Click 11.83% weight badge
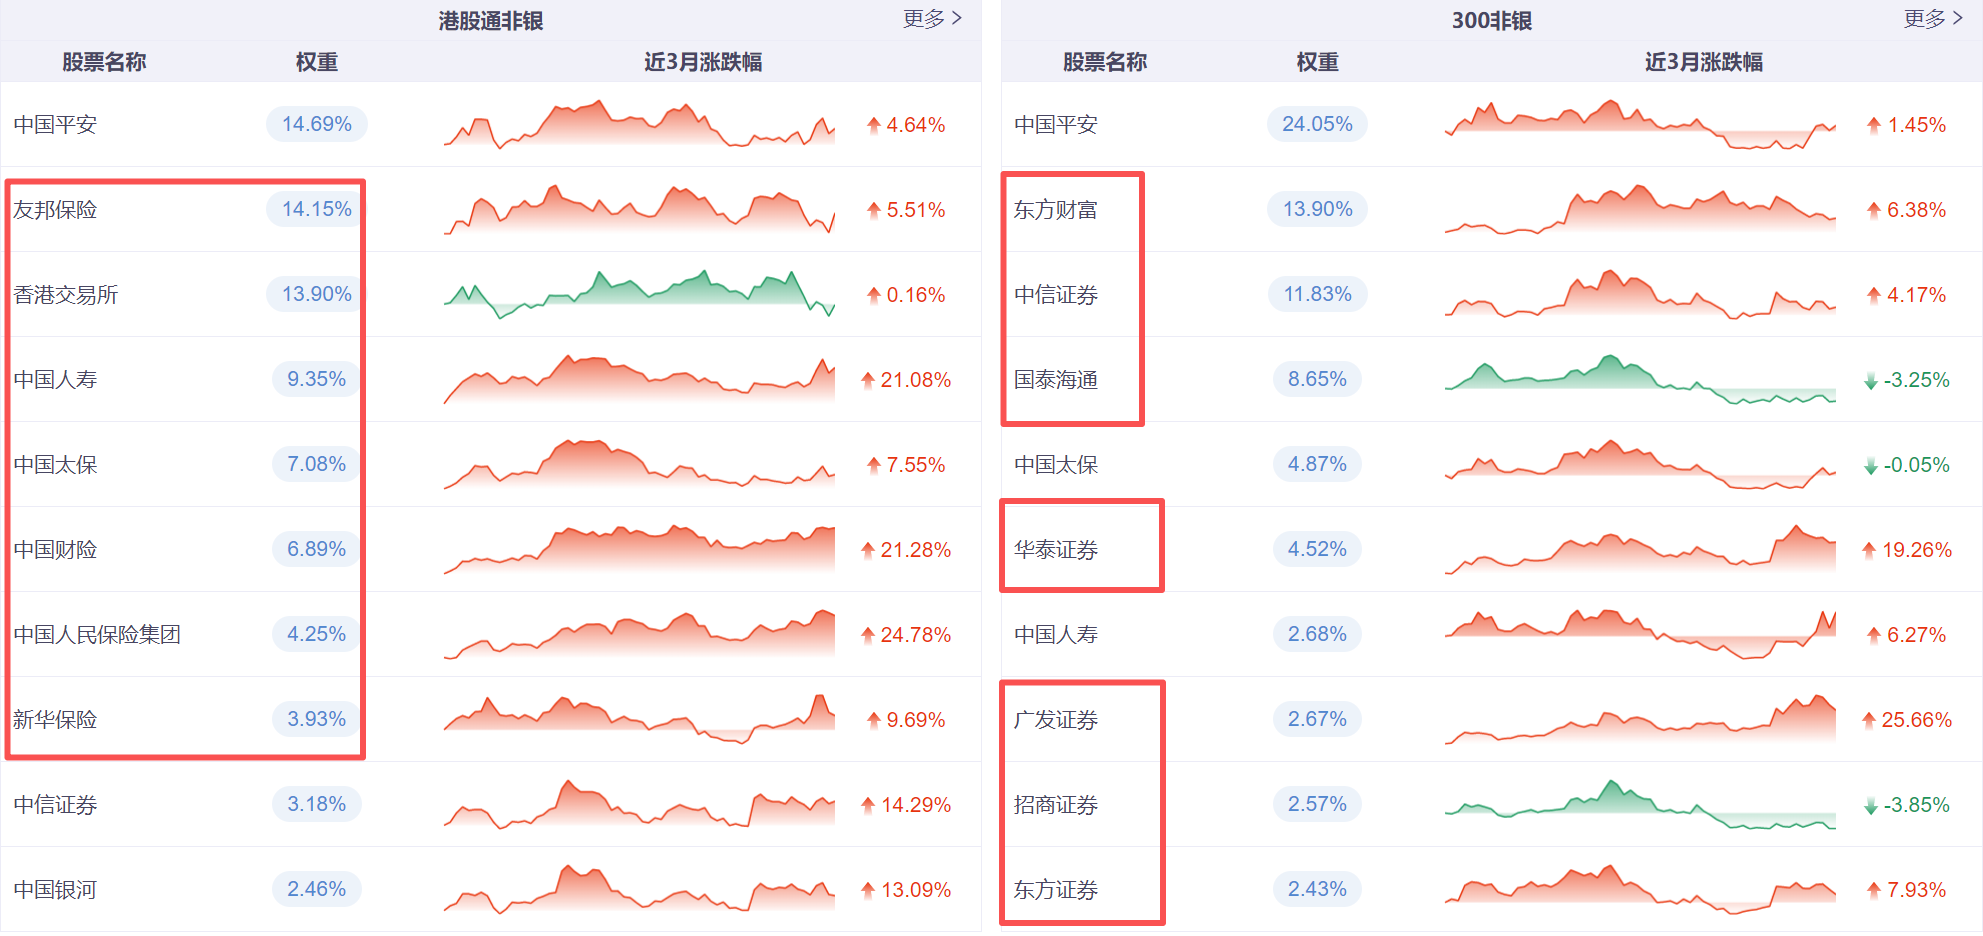Screen dimensions: 1983x936 (1318, 294)
